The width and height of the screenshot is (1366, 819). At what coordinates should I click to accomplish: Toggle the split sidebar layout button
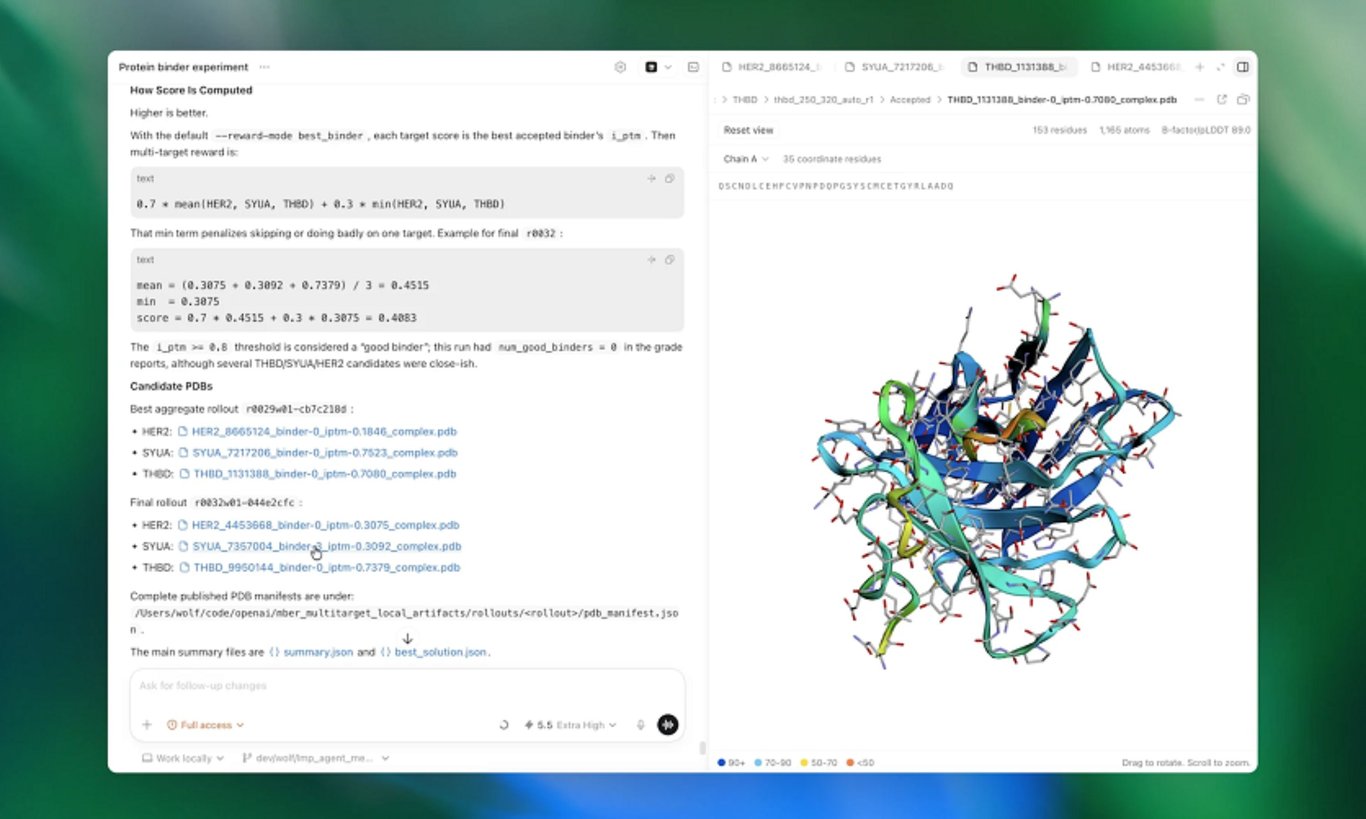click(1243, 67)
